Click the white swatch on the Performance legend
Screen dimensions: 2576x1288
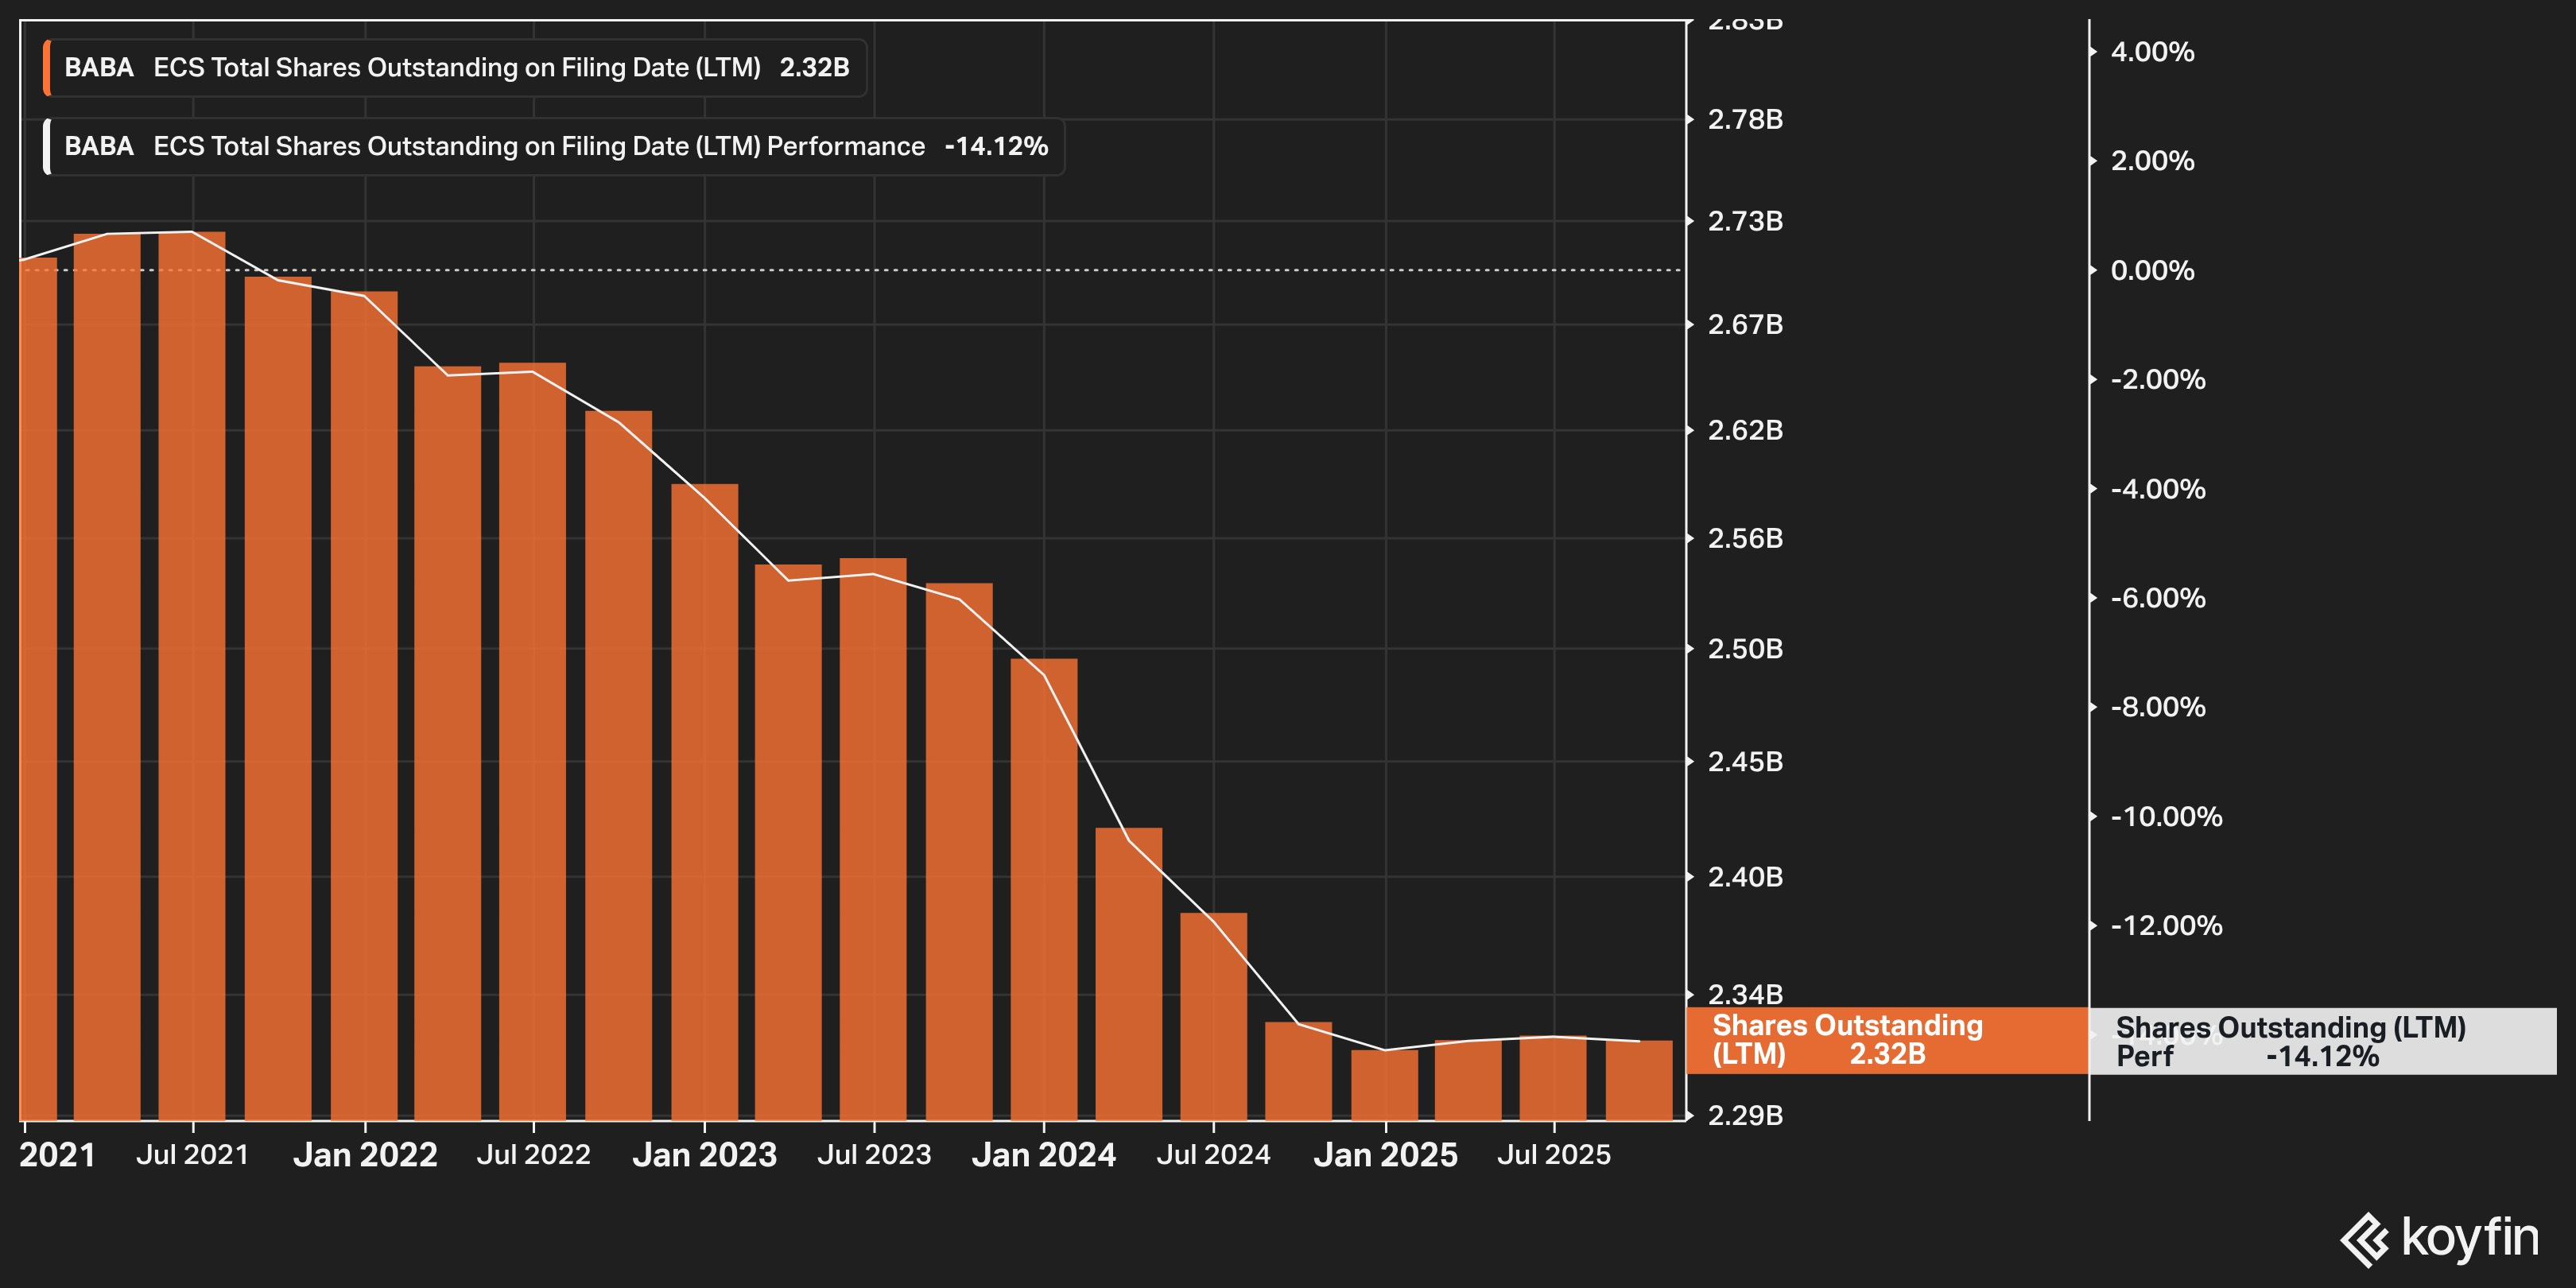pos(47,146)
